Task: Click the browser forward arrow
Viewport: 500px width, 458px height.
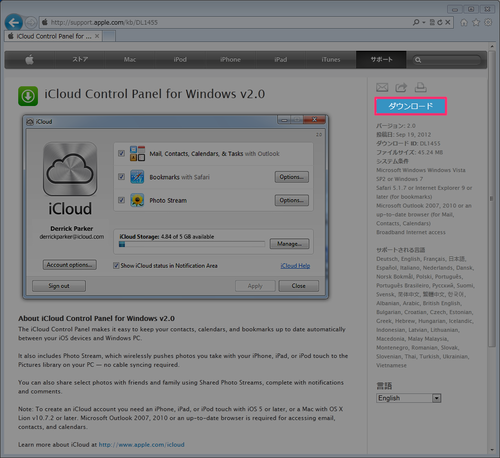Action: [31, 23]
